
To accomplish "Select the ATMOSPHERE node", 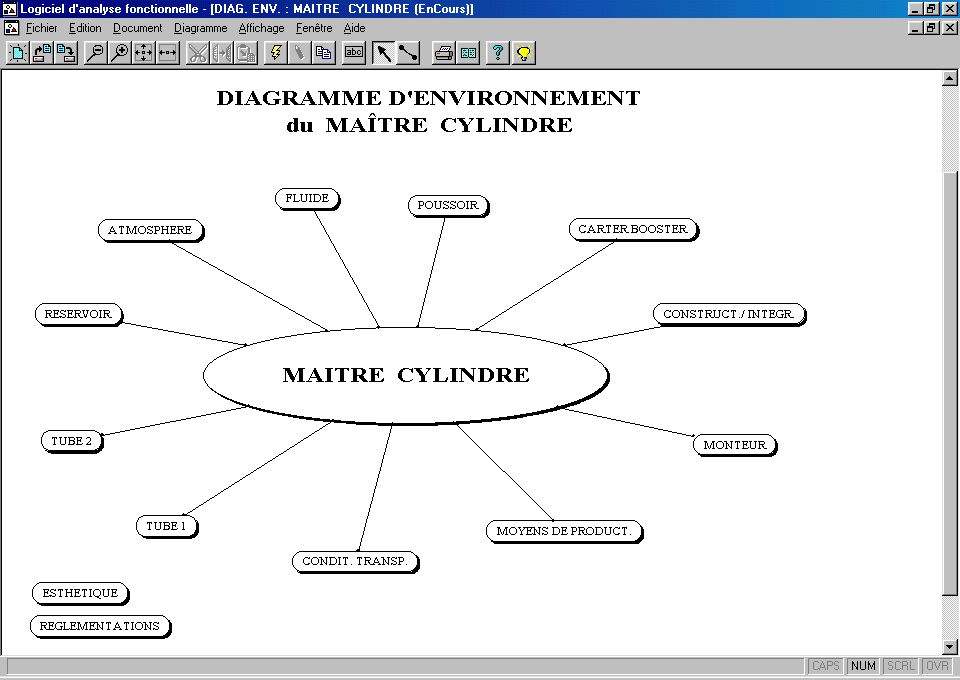I will [x=151, y=230].
